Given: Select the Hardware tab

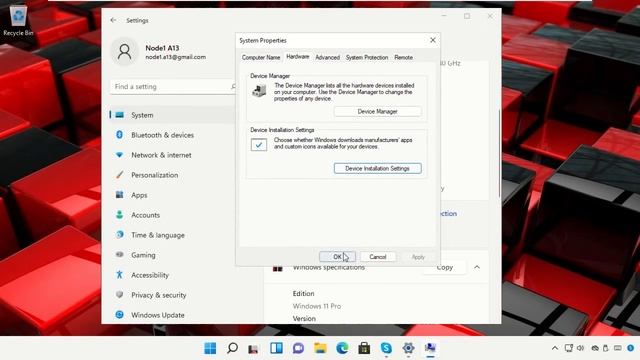Looking at the screenshot, I should 298,57.
